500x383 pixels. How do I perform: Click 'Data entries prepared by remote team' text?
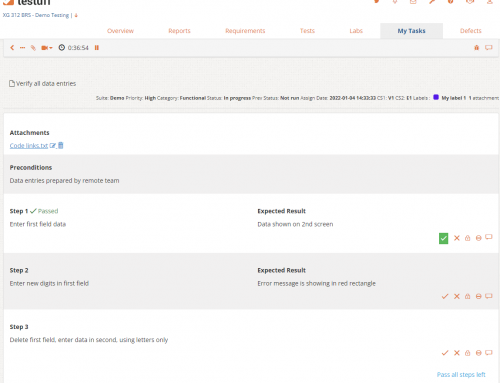(64, 181)
